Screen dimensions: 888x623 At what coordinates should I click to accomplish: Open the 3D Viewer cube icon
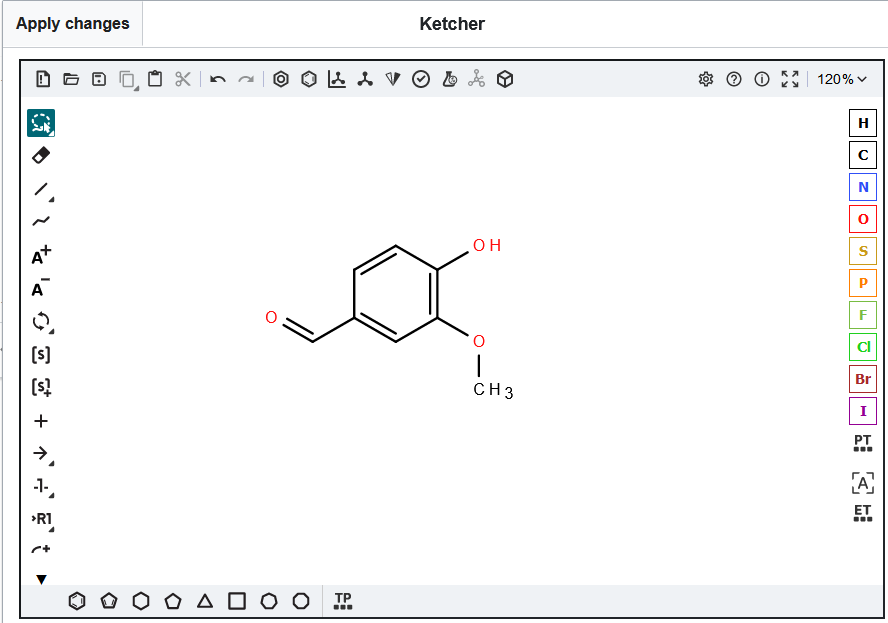[x=505, y=79]
